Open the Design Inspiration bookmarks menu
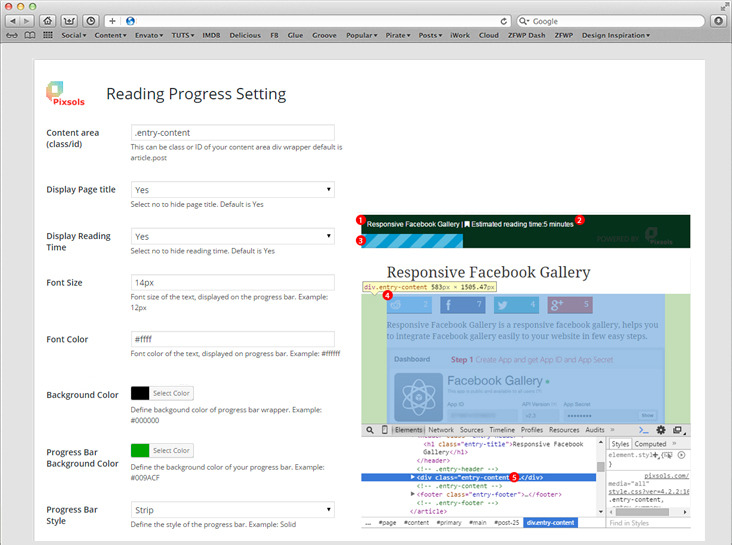Screen dimensions: 732x545 pos(616,35)
